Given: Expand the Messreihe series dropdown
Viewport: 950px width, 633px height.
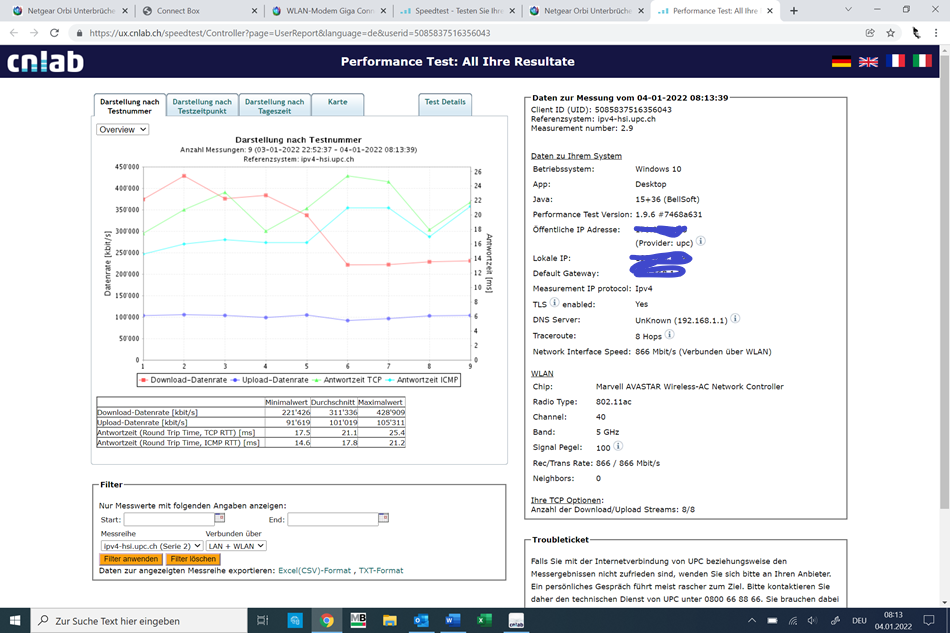Looking at the screenshot, I should coord(151,546).
